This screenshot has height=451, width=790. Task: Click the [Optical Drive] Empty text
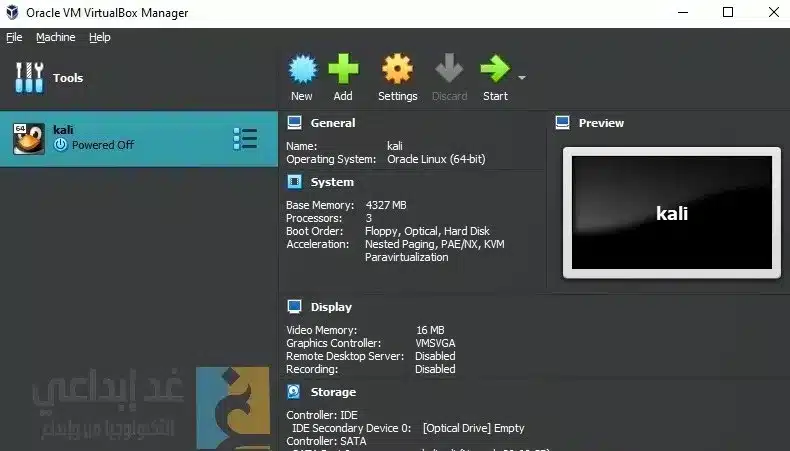pos(474,428)
